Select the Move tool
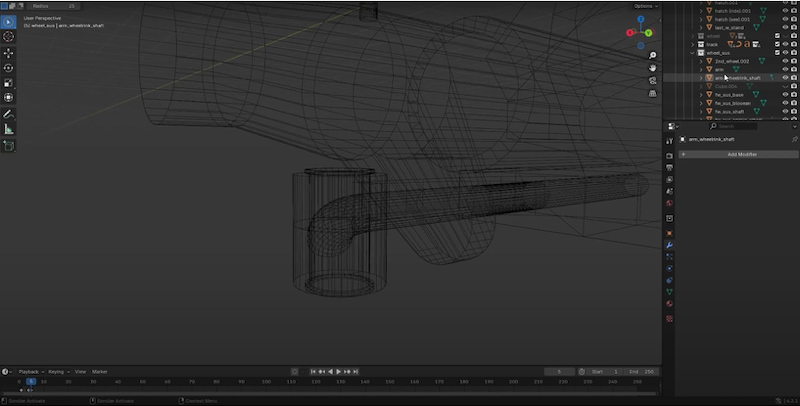 click(9, 53)
